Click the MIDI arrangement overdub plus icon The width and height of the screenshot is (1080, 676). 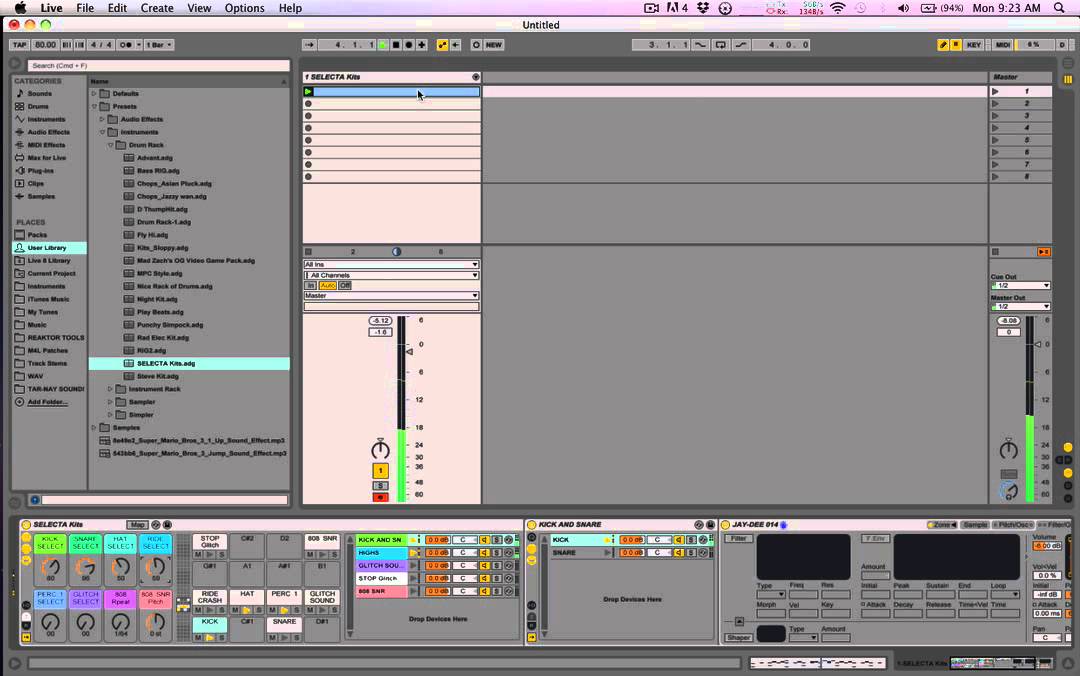[422, 45]
